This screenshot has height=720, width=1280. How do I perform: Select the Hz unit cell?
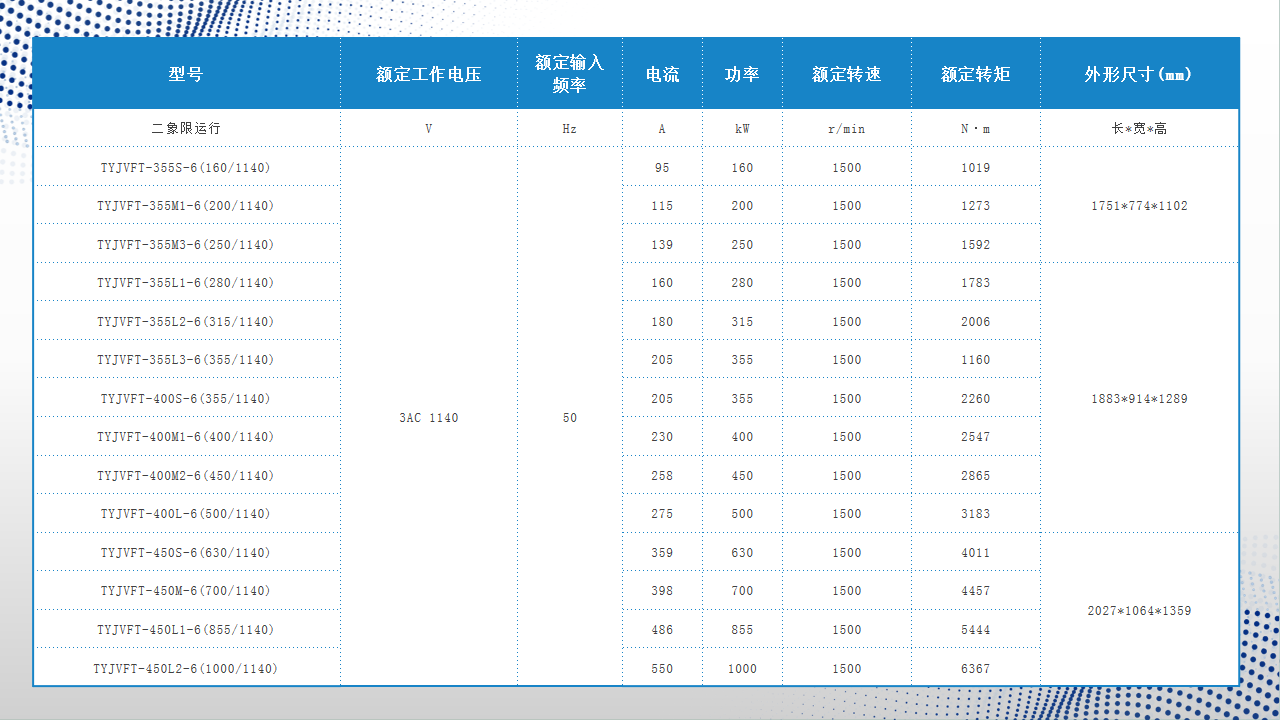pos(570,129)
